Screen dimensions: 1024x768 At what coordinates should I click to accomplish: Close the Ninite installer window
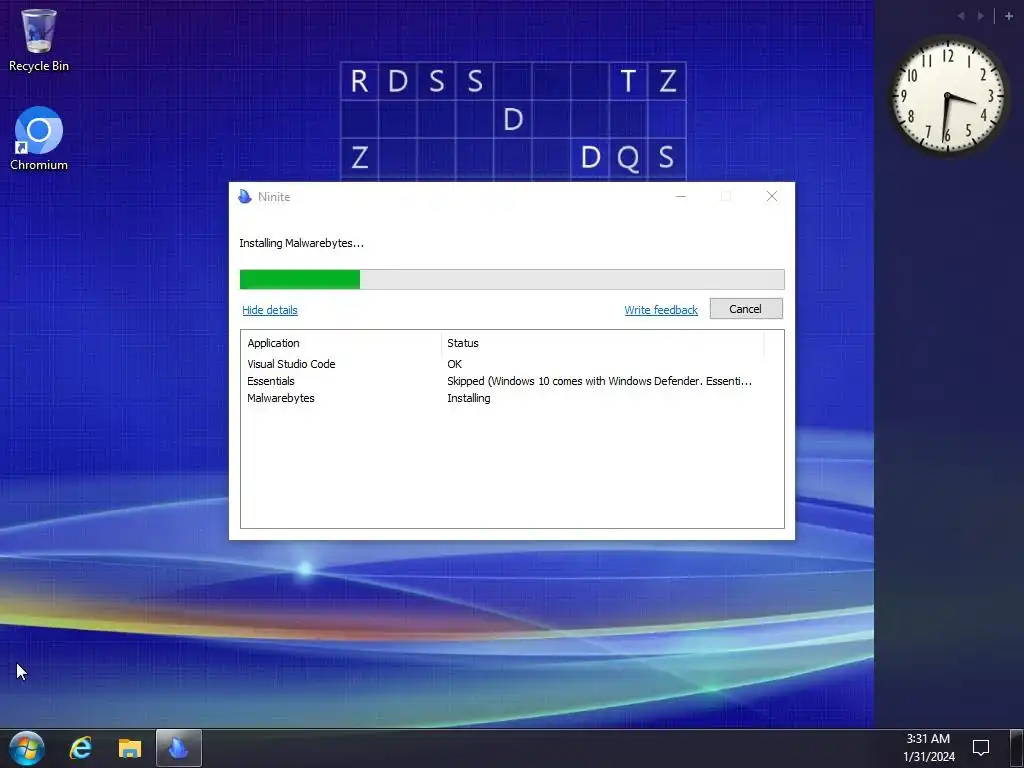(x=772, y=197)
